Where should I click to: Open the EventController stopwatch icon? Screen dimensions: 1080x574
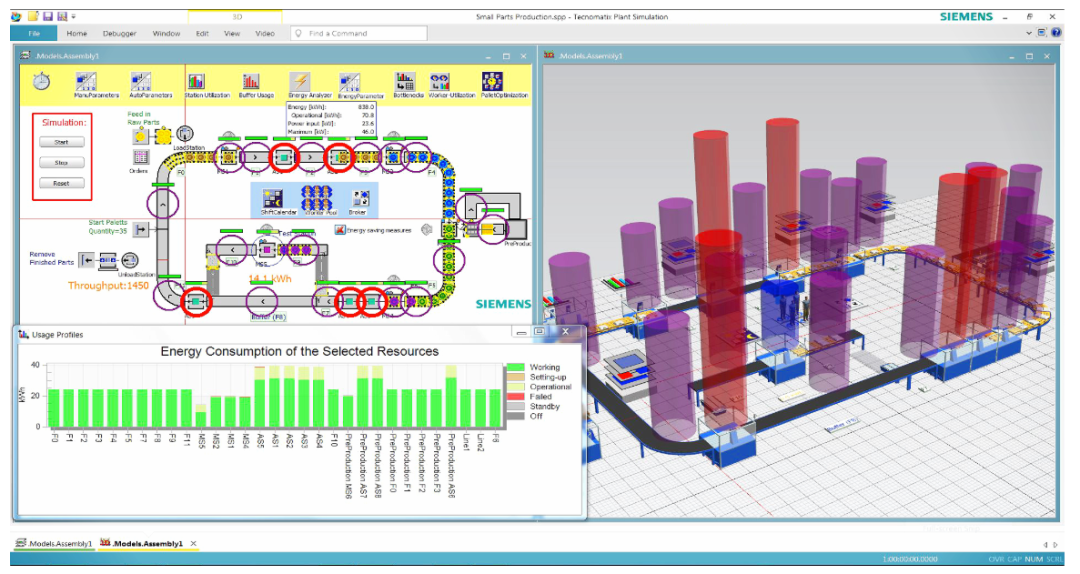coord(41,81)
